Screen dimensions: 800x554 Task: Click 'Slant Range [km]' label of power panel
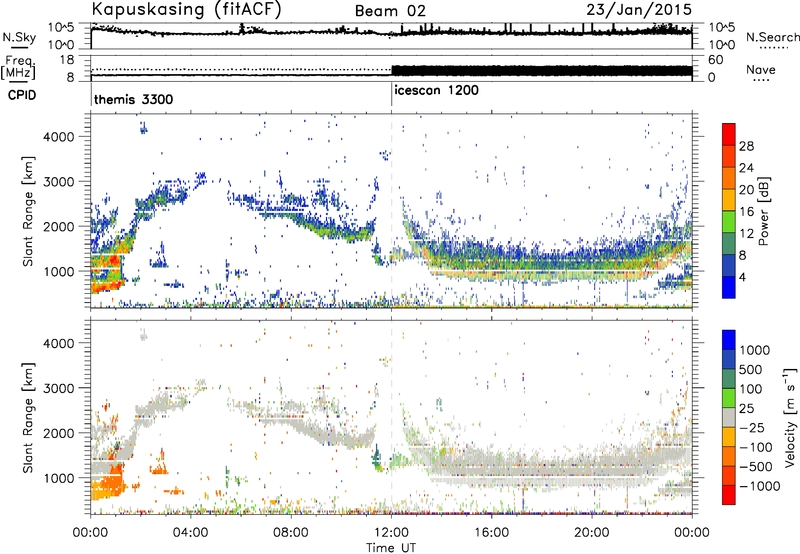point(29,211)
